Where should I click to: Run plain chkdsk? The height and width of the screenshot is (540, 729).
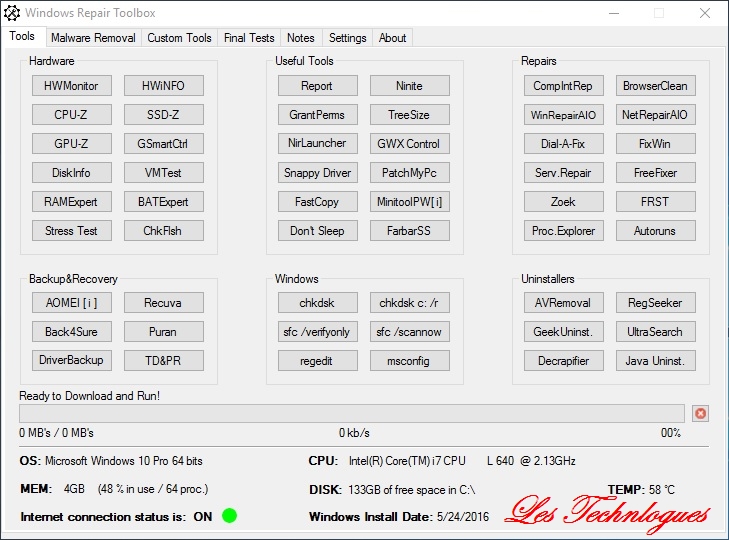(x=318, y=303)
